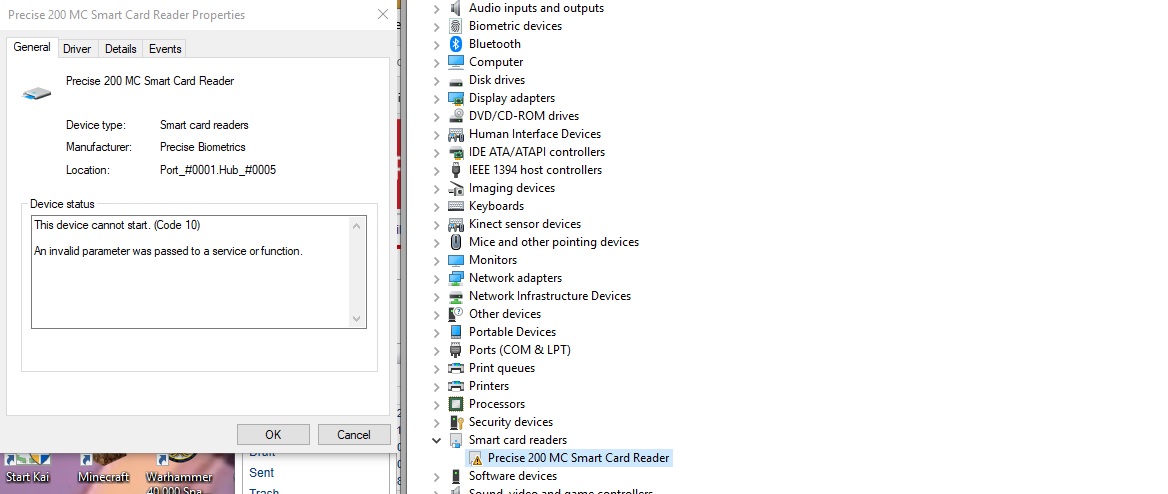The width and height of the screenshot is (1168, 494).
Task: Click the Computer monitor icon
Action: [456, 62]
